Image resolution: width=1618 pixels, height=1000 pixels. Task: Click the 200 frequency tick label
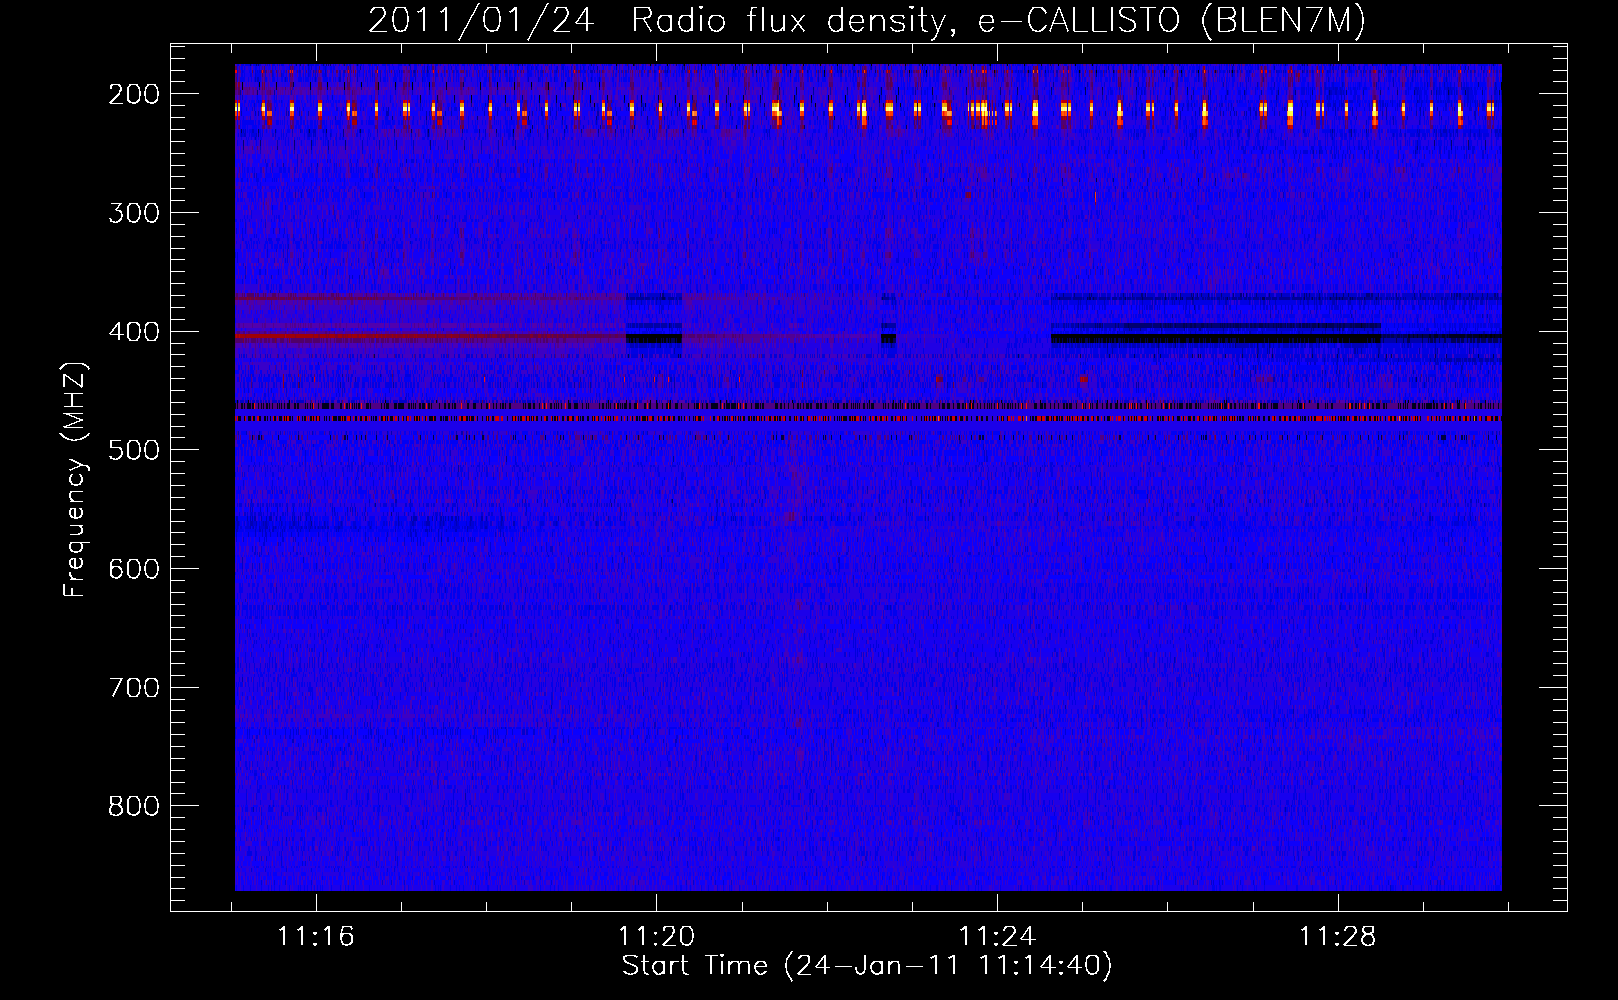pyautogui.click(x=133, y=94)
